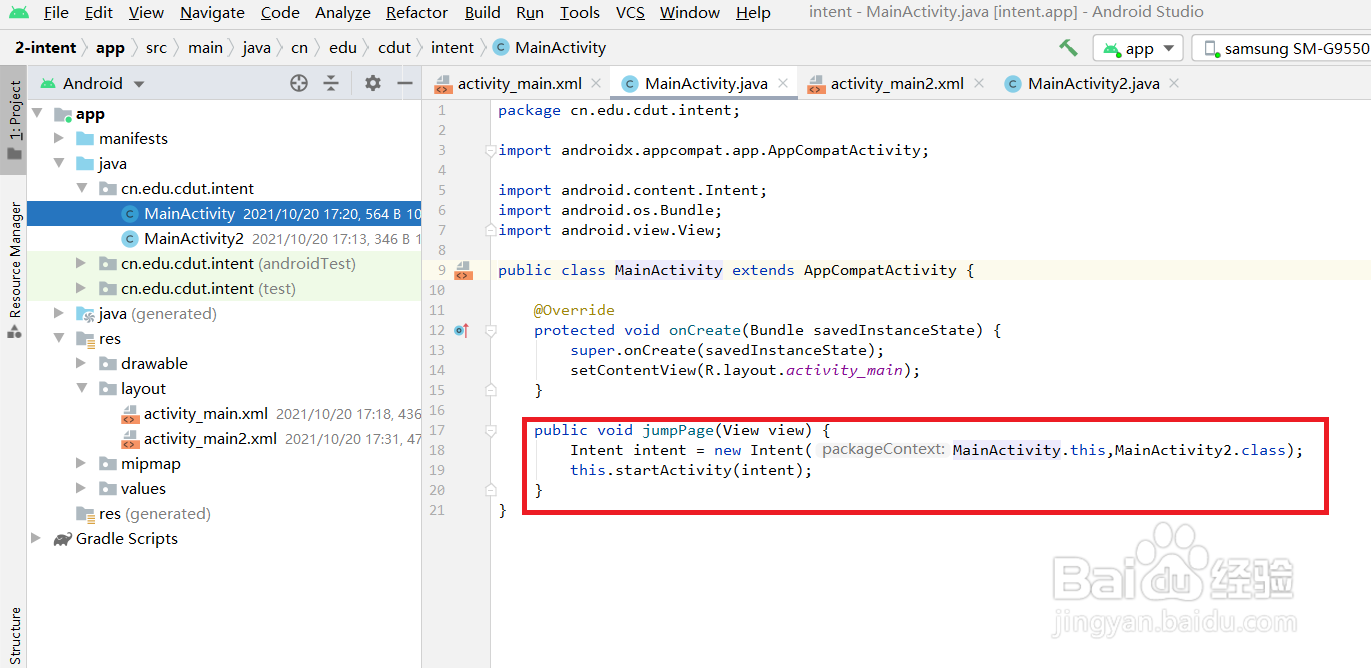
Task: Open the Tools menu
Action: [x=580, y=12]
